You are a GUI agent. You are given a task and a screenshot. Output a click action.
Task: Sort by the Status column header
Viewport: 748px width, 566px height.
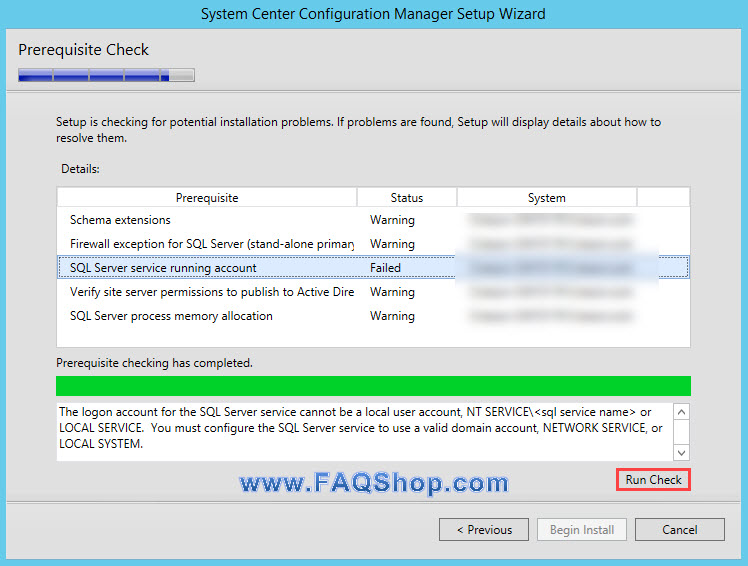click(x=406, y=198)
